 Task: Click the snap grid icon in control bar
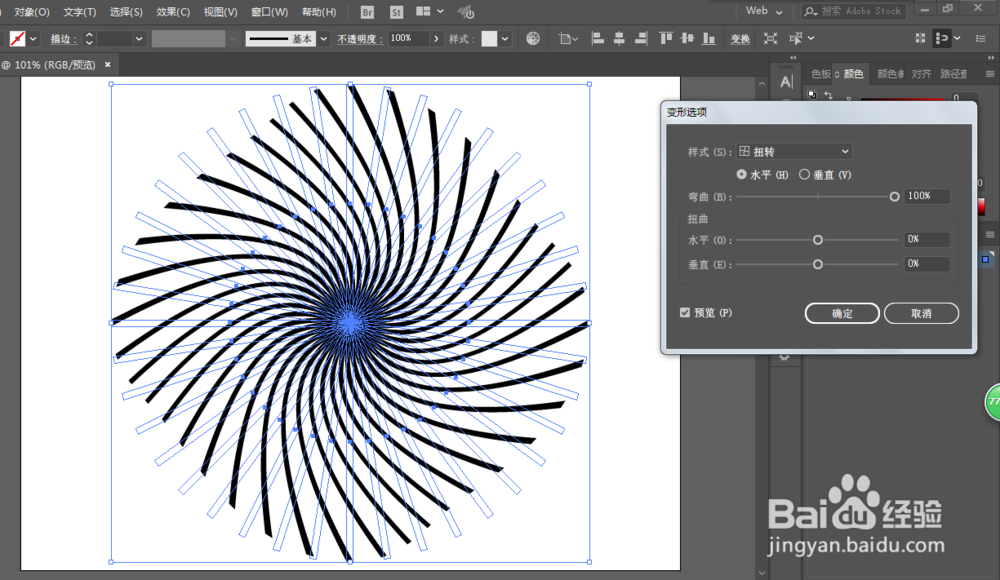(x=920, y=38)
